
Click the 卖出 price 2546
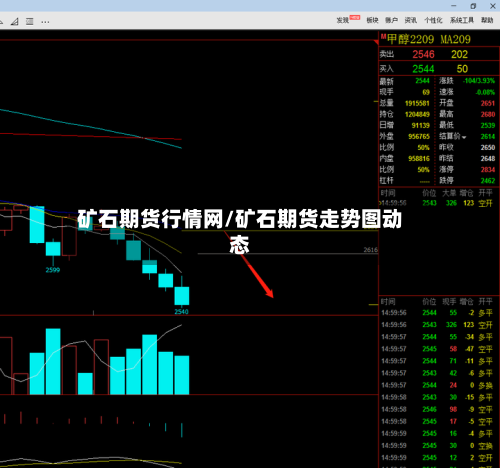[423, 54]
